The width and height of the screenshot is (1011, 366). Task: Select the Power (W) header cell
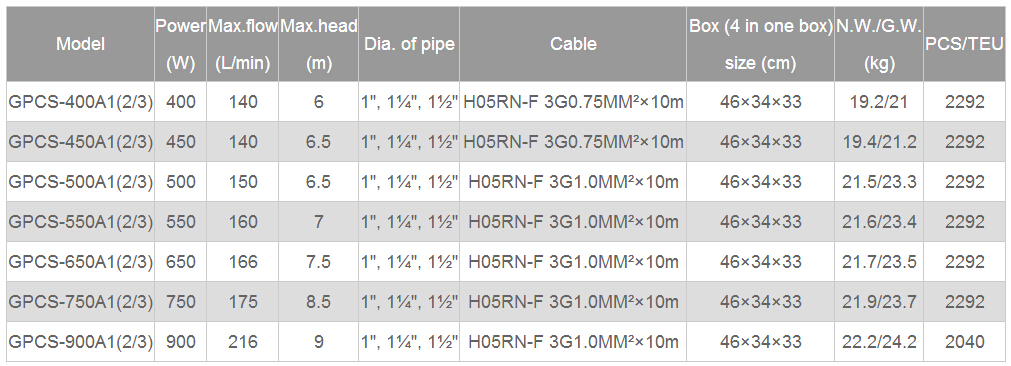click(181, 44)
